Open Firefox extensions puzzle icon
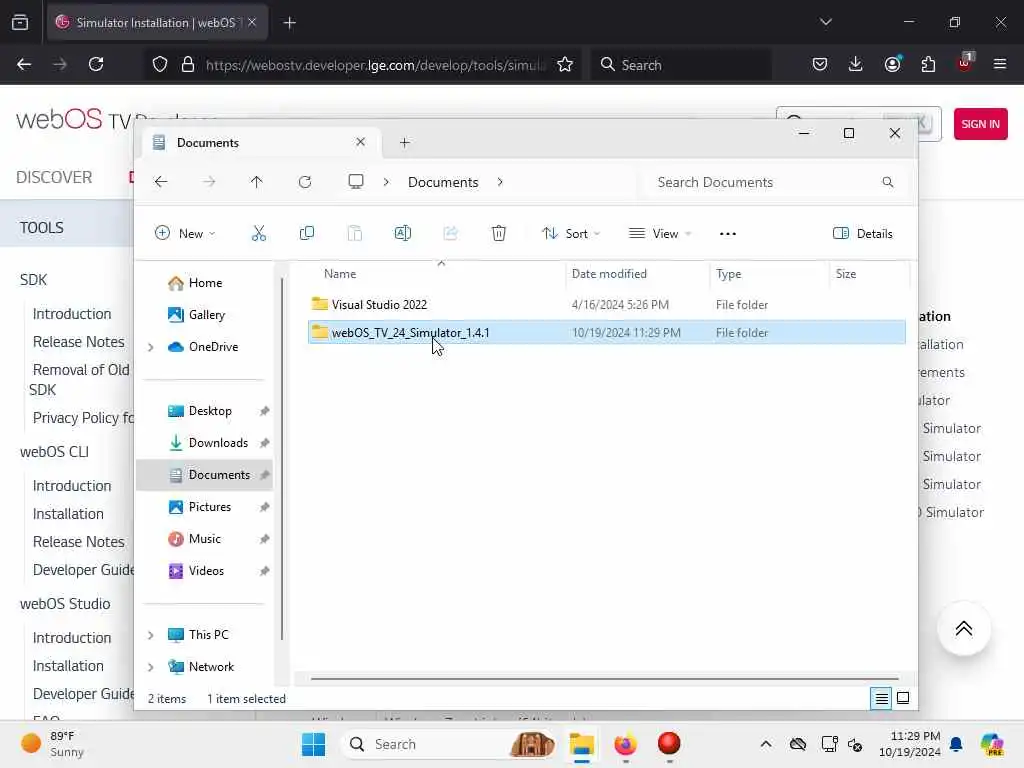This screenshot has width=1024, height=768. pyautogui.click(x=928, y=64)
